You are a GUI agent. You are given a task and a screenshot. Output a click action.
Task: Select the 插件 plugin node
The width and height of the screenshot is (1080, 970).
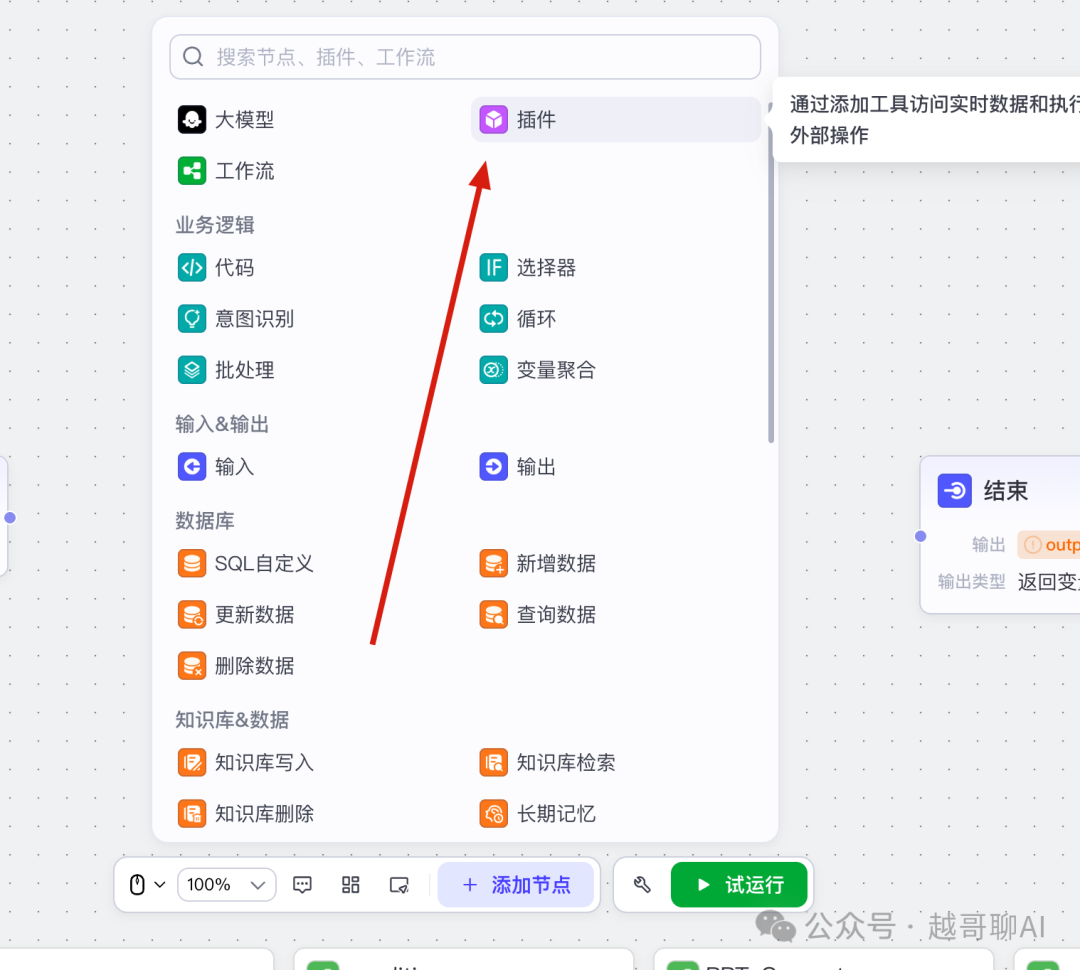(x=615, y=119)
